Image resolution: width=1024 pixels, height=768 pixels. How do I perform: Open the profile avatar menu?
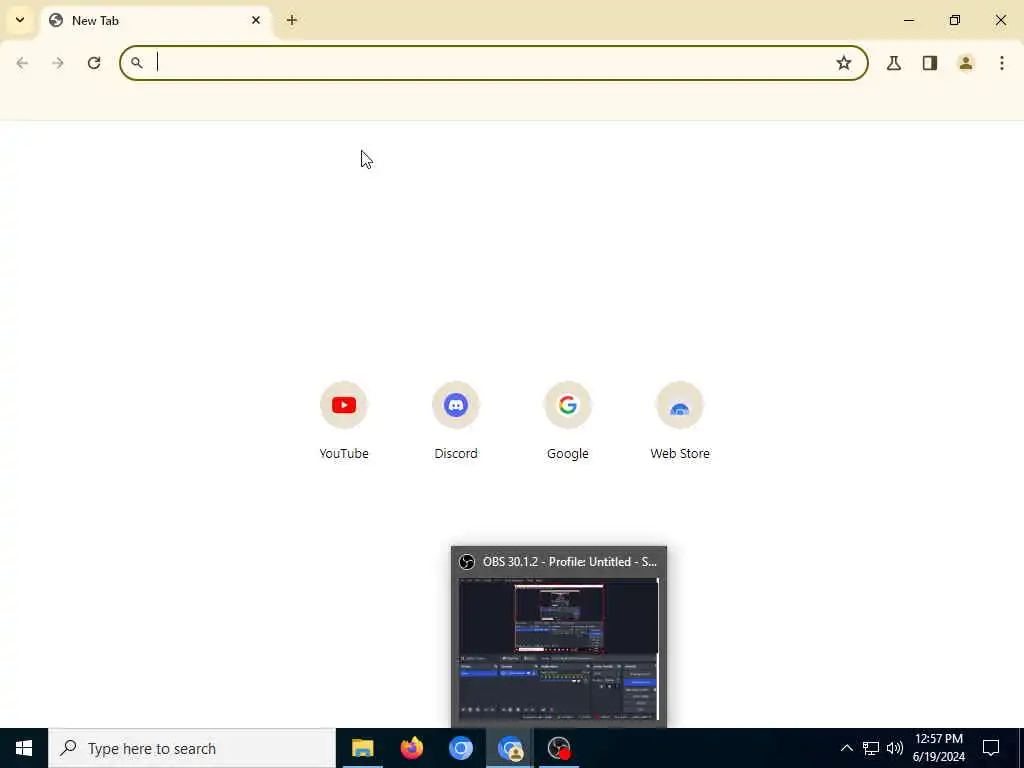(x=966, y=63)
